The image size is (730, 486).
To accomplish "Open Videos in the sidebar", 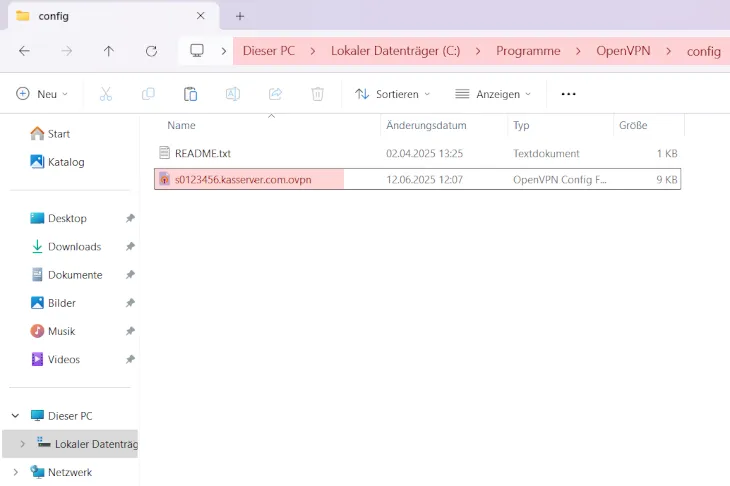I will point(55,359).
